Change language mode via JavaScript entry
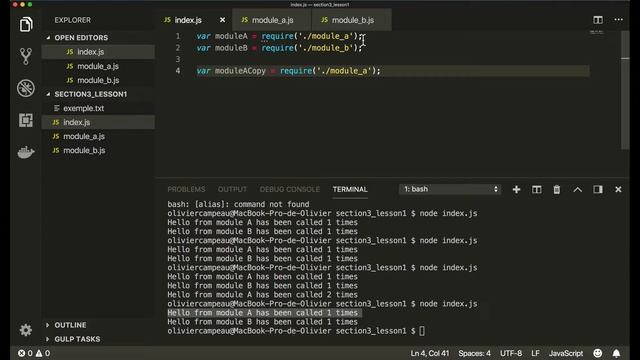Viewport: 640px width, 360px height. pyautogui.click(x=566, y=353)
